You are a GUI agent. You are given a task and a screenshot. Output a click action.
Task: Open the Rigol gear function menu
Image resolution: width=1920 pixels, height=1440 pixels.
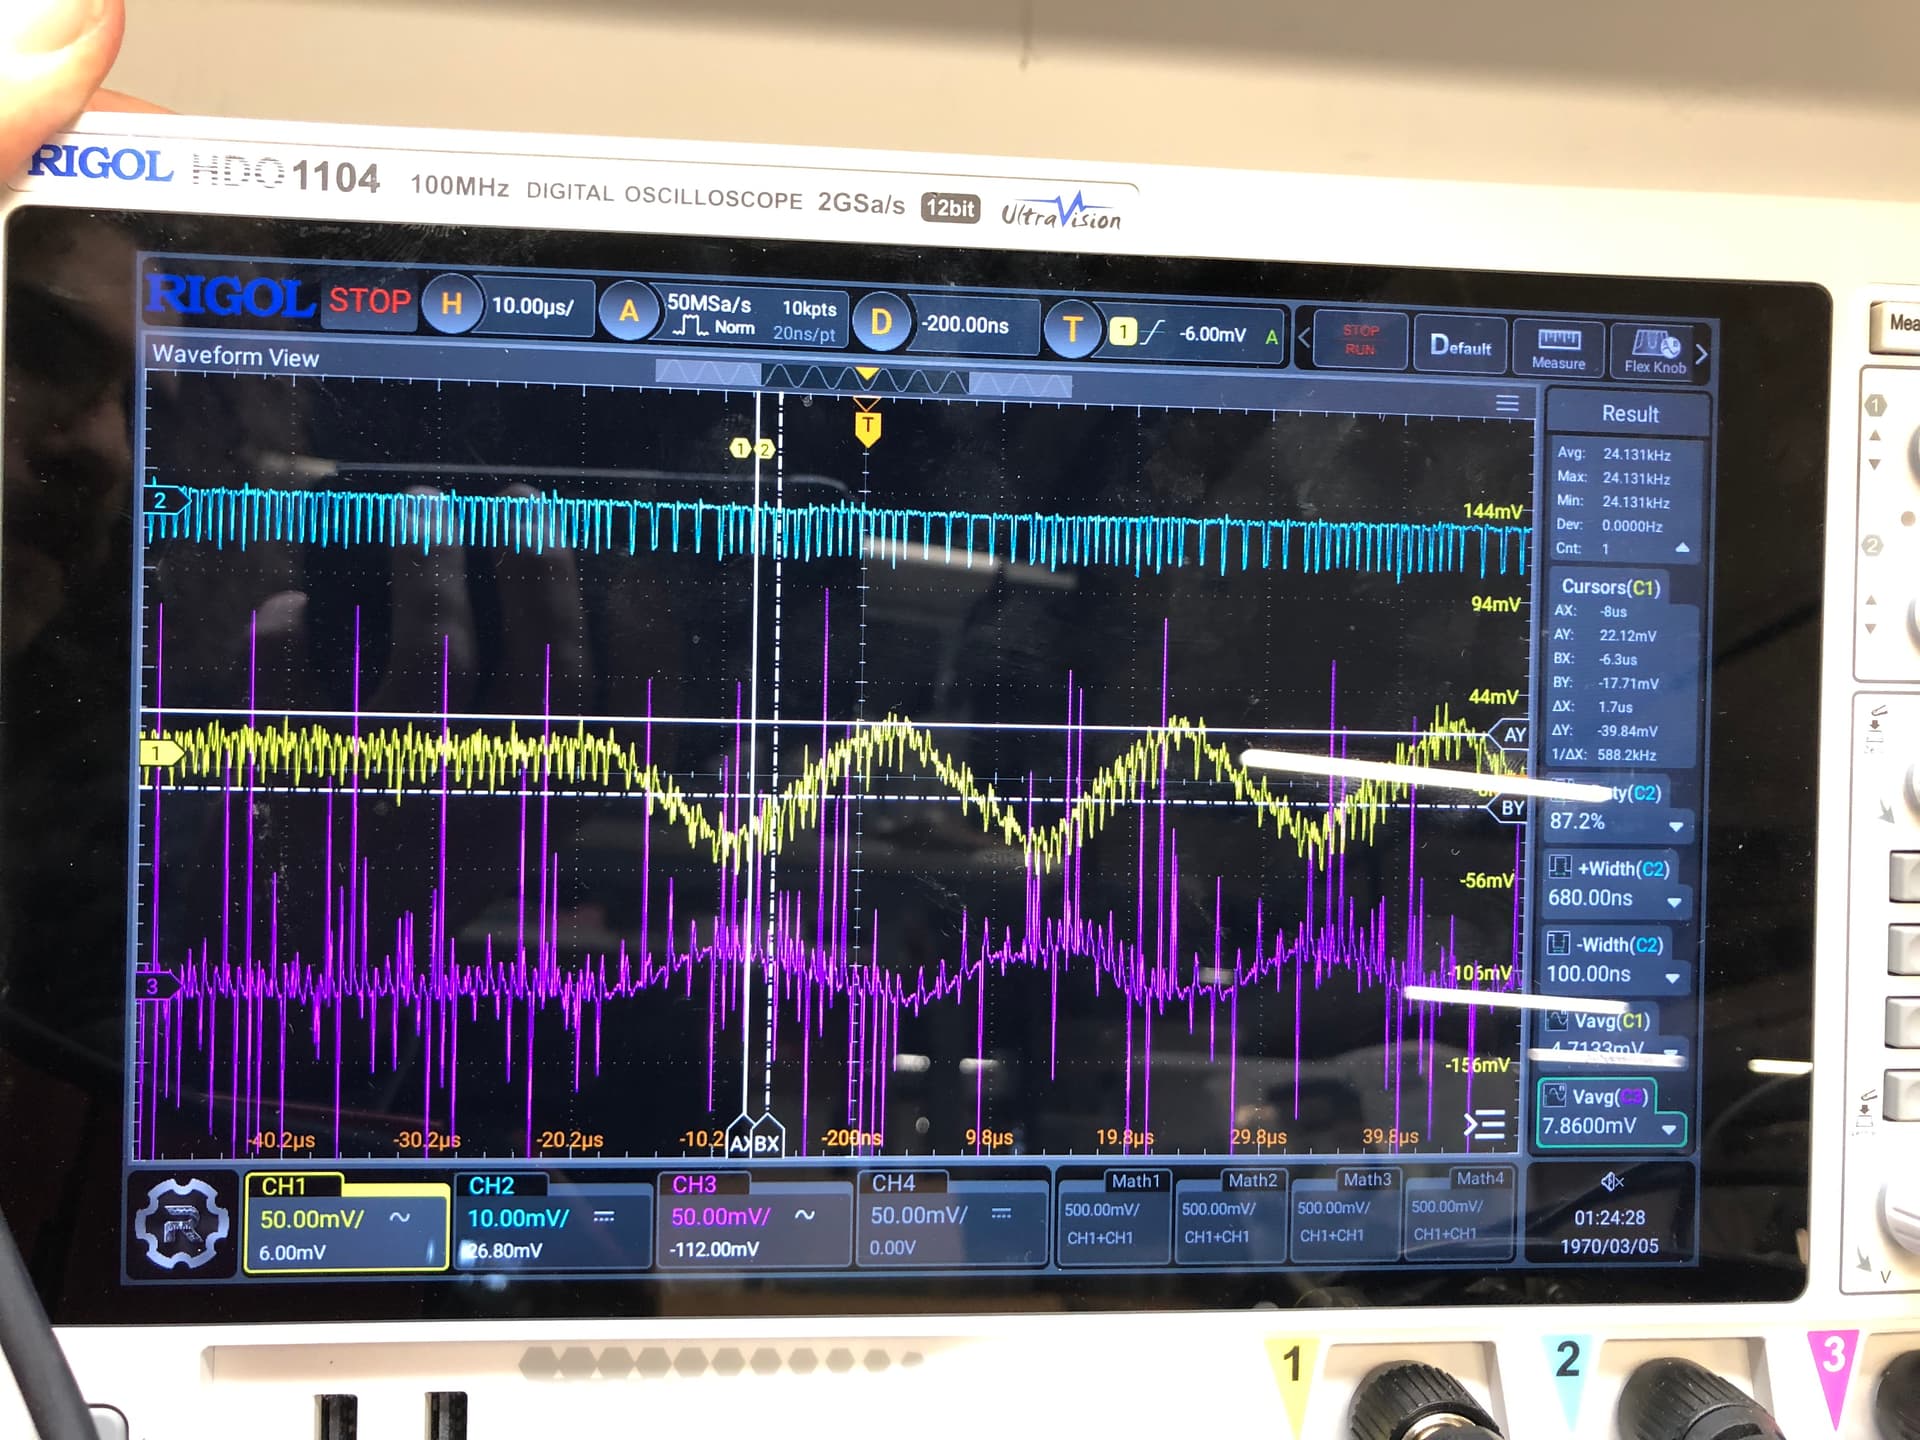[182, 1222]
